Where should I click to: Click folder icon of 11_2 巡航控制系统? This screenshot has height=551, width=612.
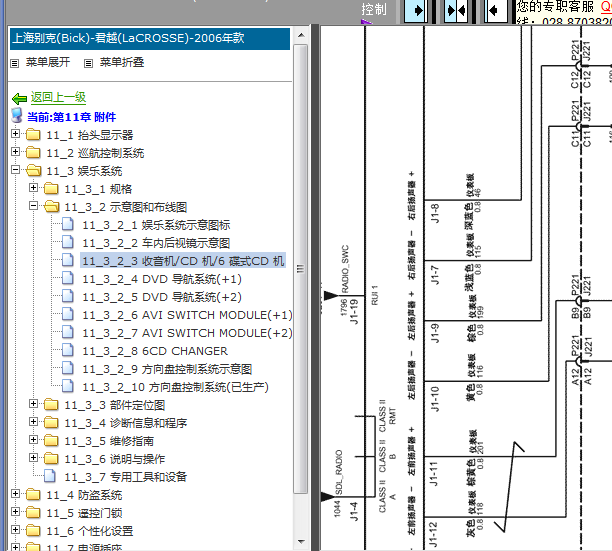(33, 153)
